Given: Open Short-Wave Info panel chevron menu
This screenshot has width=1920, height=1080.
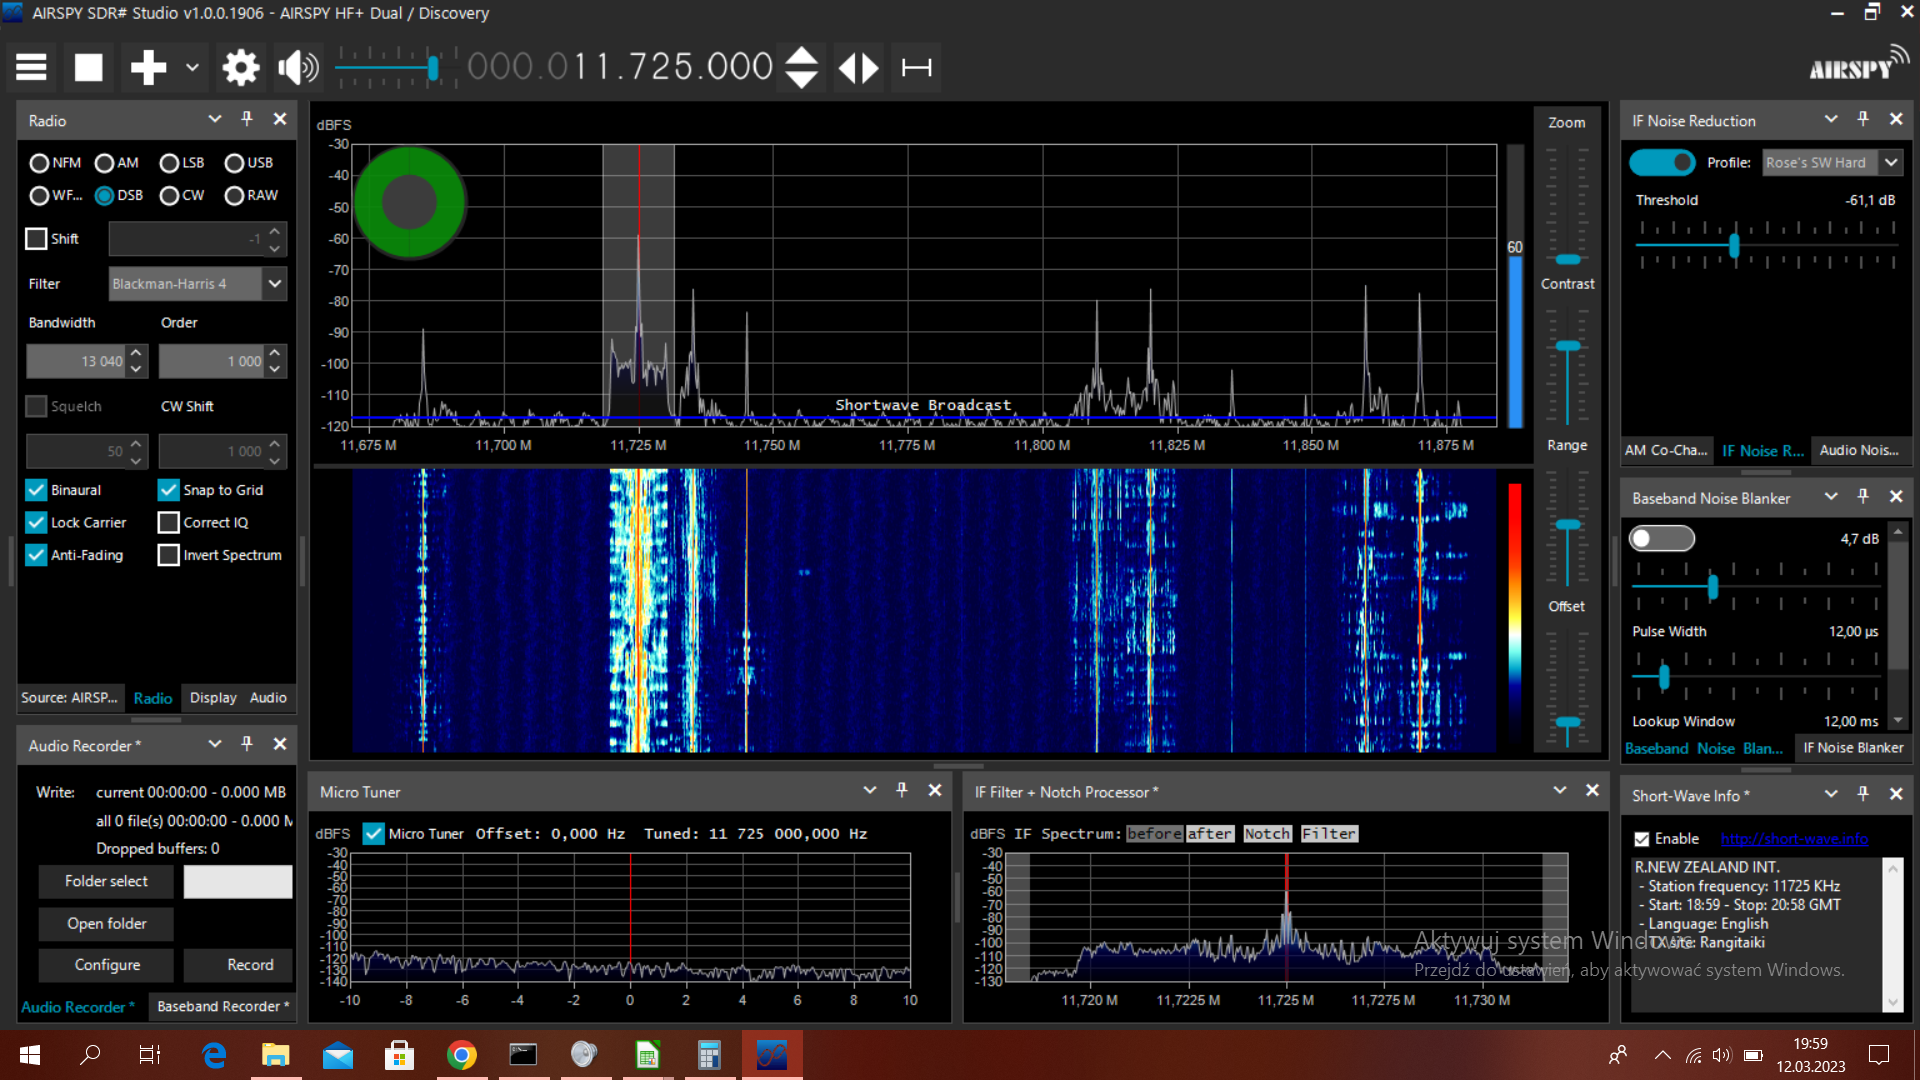Looking at the screenshot, I should pos(1831,793).
